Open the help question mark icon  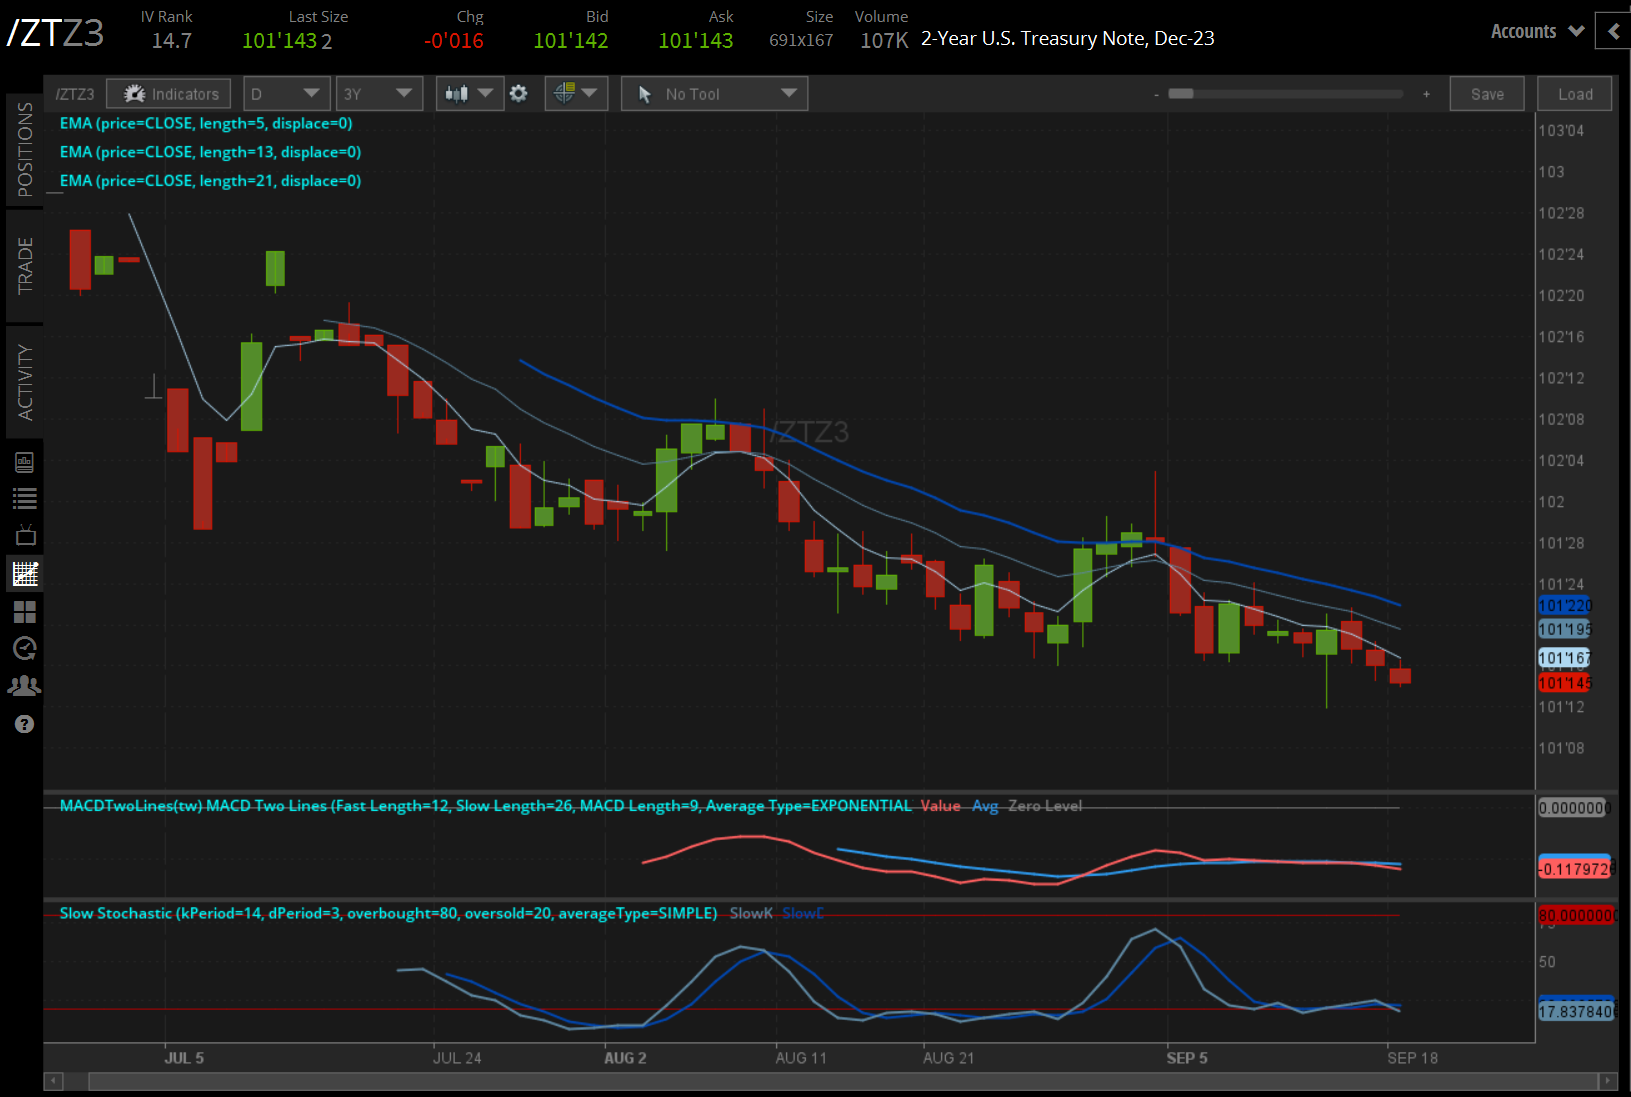pos(25,724)
